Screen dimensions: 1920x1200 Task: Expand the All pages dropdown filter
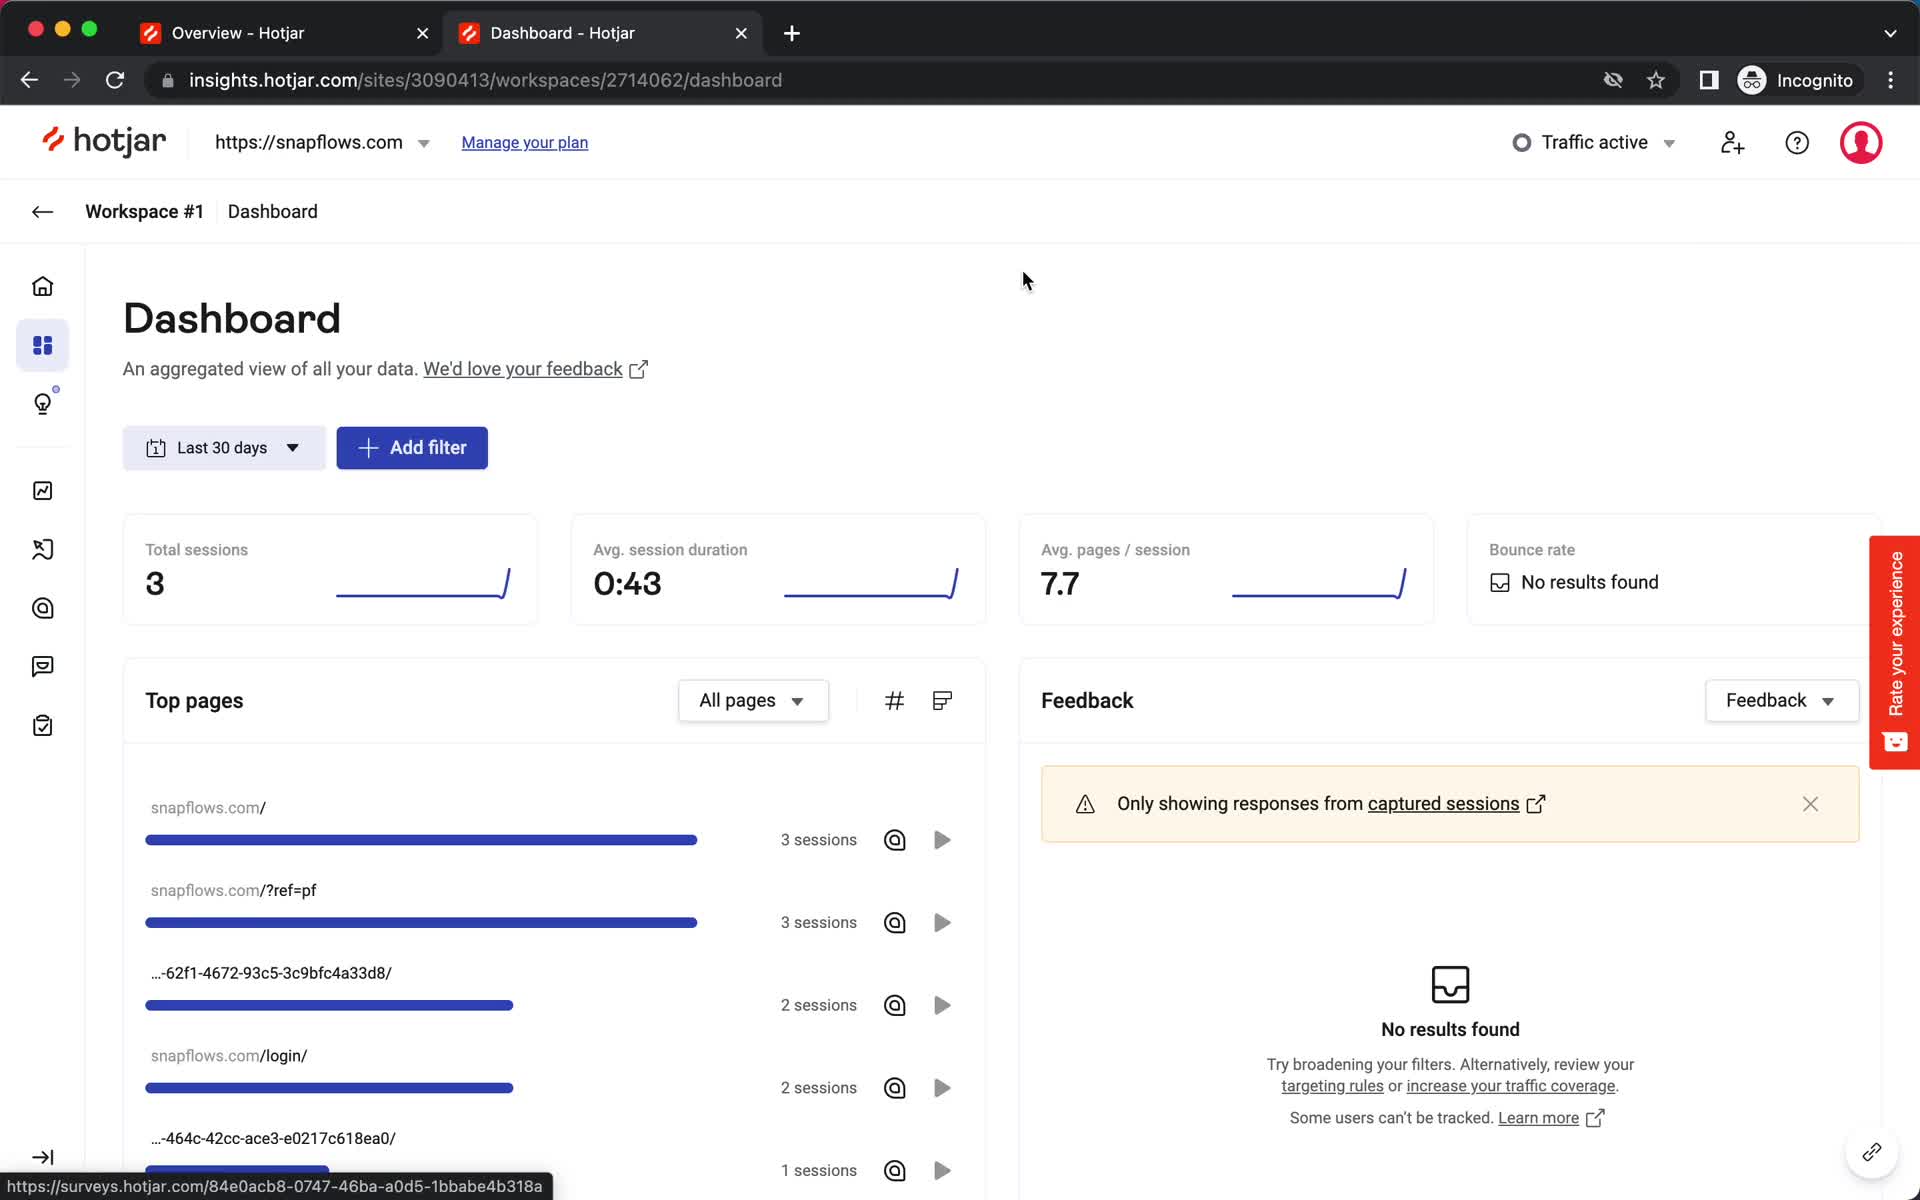click(751, 701)
